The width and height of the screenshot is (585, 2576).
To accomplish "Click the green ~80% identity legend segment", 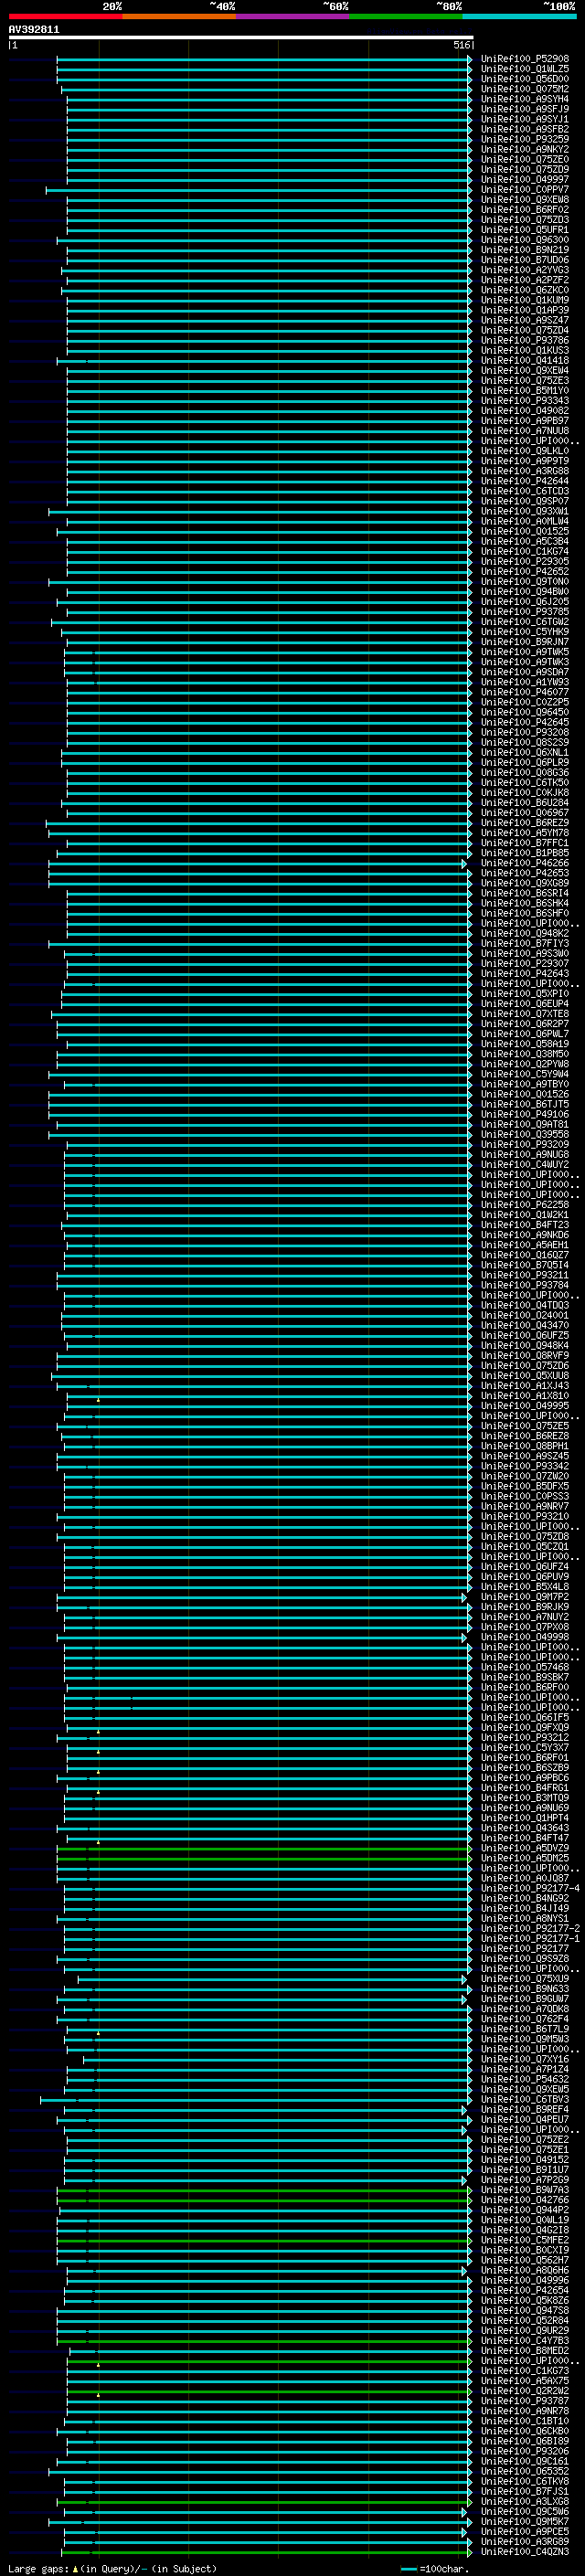I will pos(406,16).
